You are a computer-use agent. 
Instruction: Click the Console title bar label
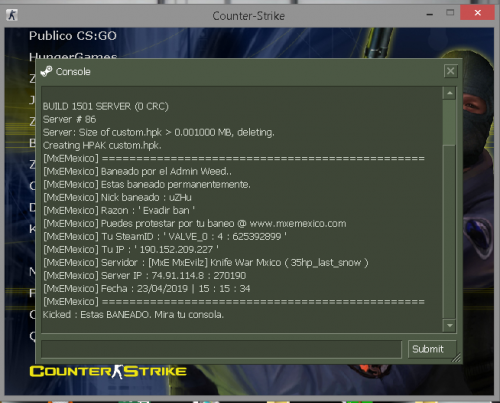tap(73, 72)
